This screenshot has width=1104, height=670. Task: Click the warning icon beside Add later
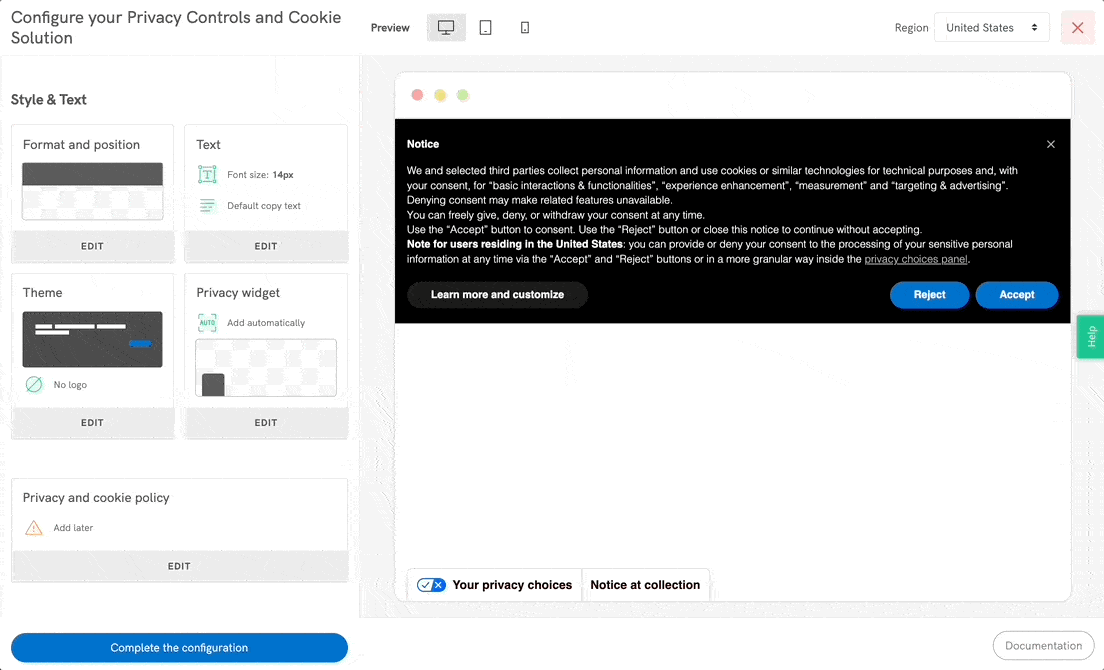(x=34, y=528)
